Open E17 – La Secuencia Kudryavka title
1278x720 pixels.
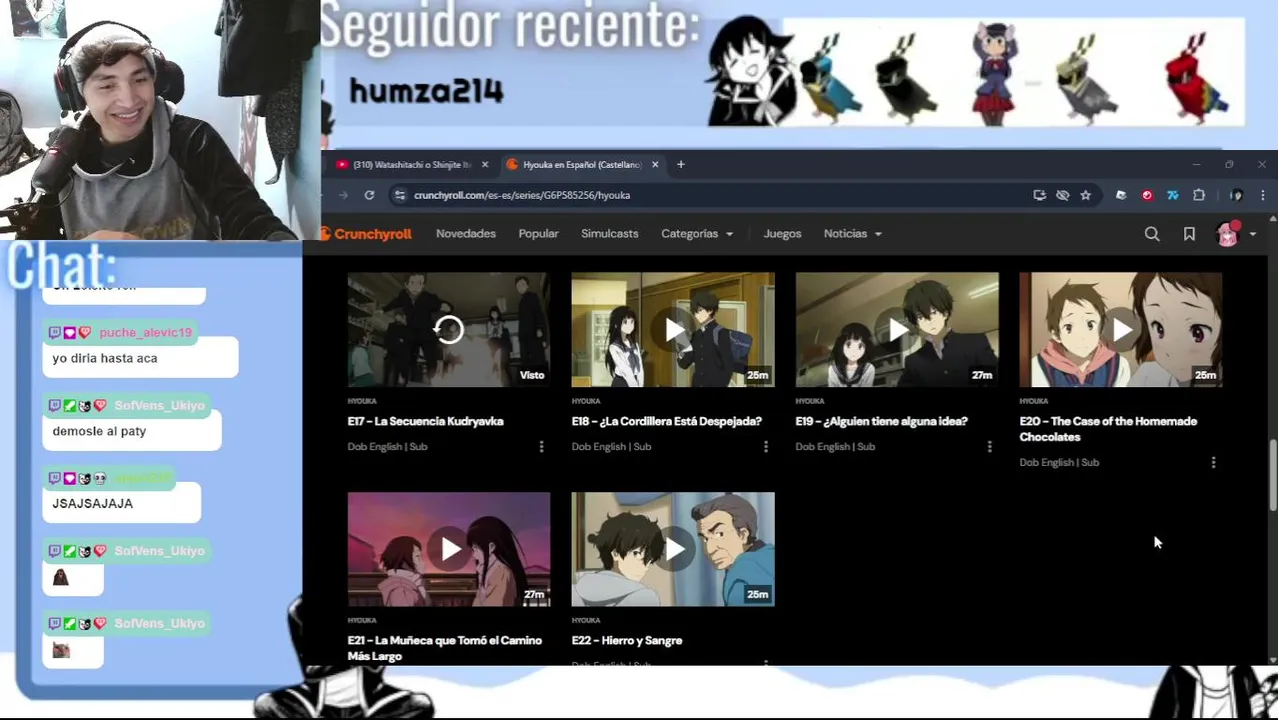[x=425, y=421]
